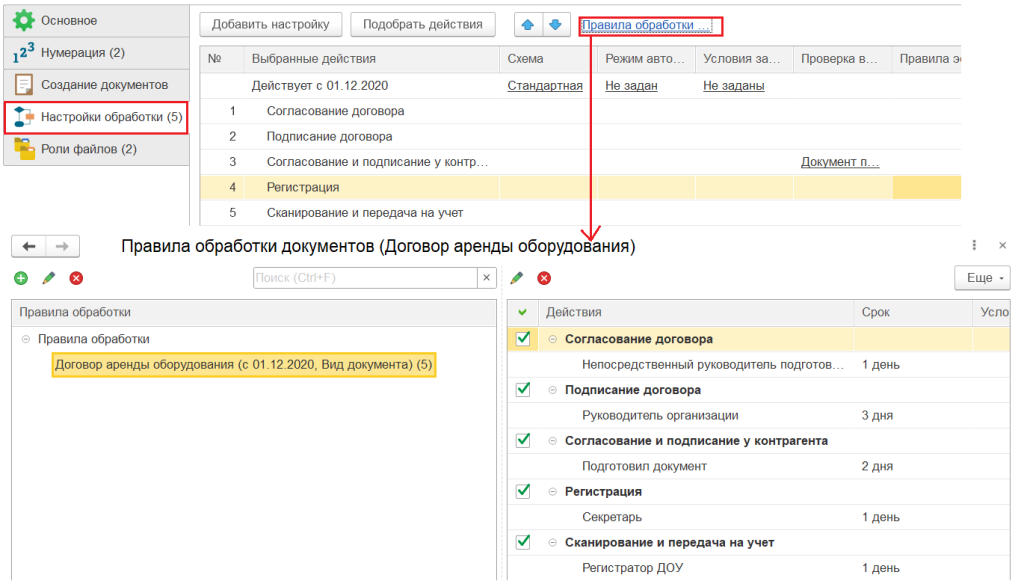Viewport: 1024px width, 584px height.
Task: Delete action with right panel red cross
Action: [544, 278]
